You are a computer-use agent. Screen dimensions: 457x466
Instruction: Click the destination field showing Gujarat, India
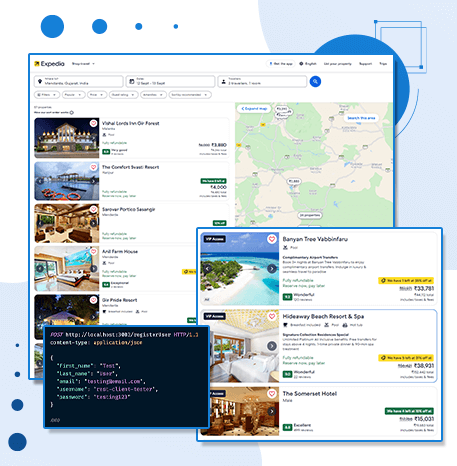(x=79, y=81)
